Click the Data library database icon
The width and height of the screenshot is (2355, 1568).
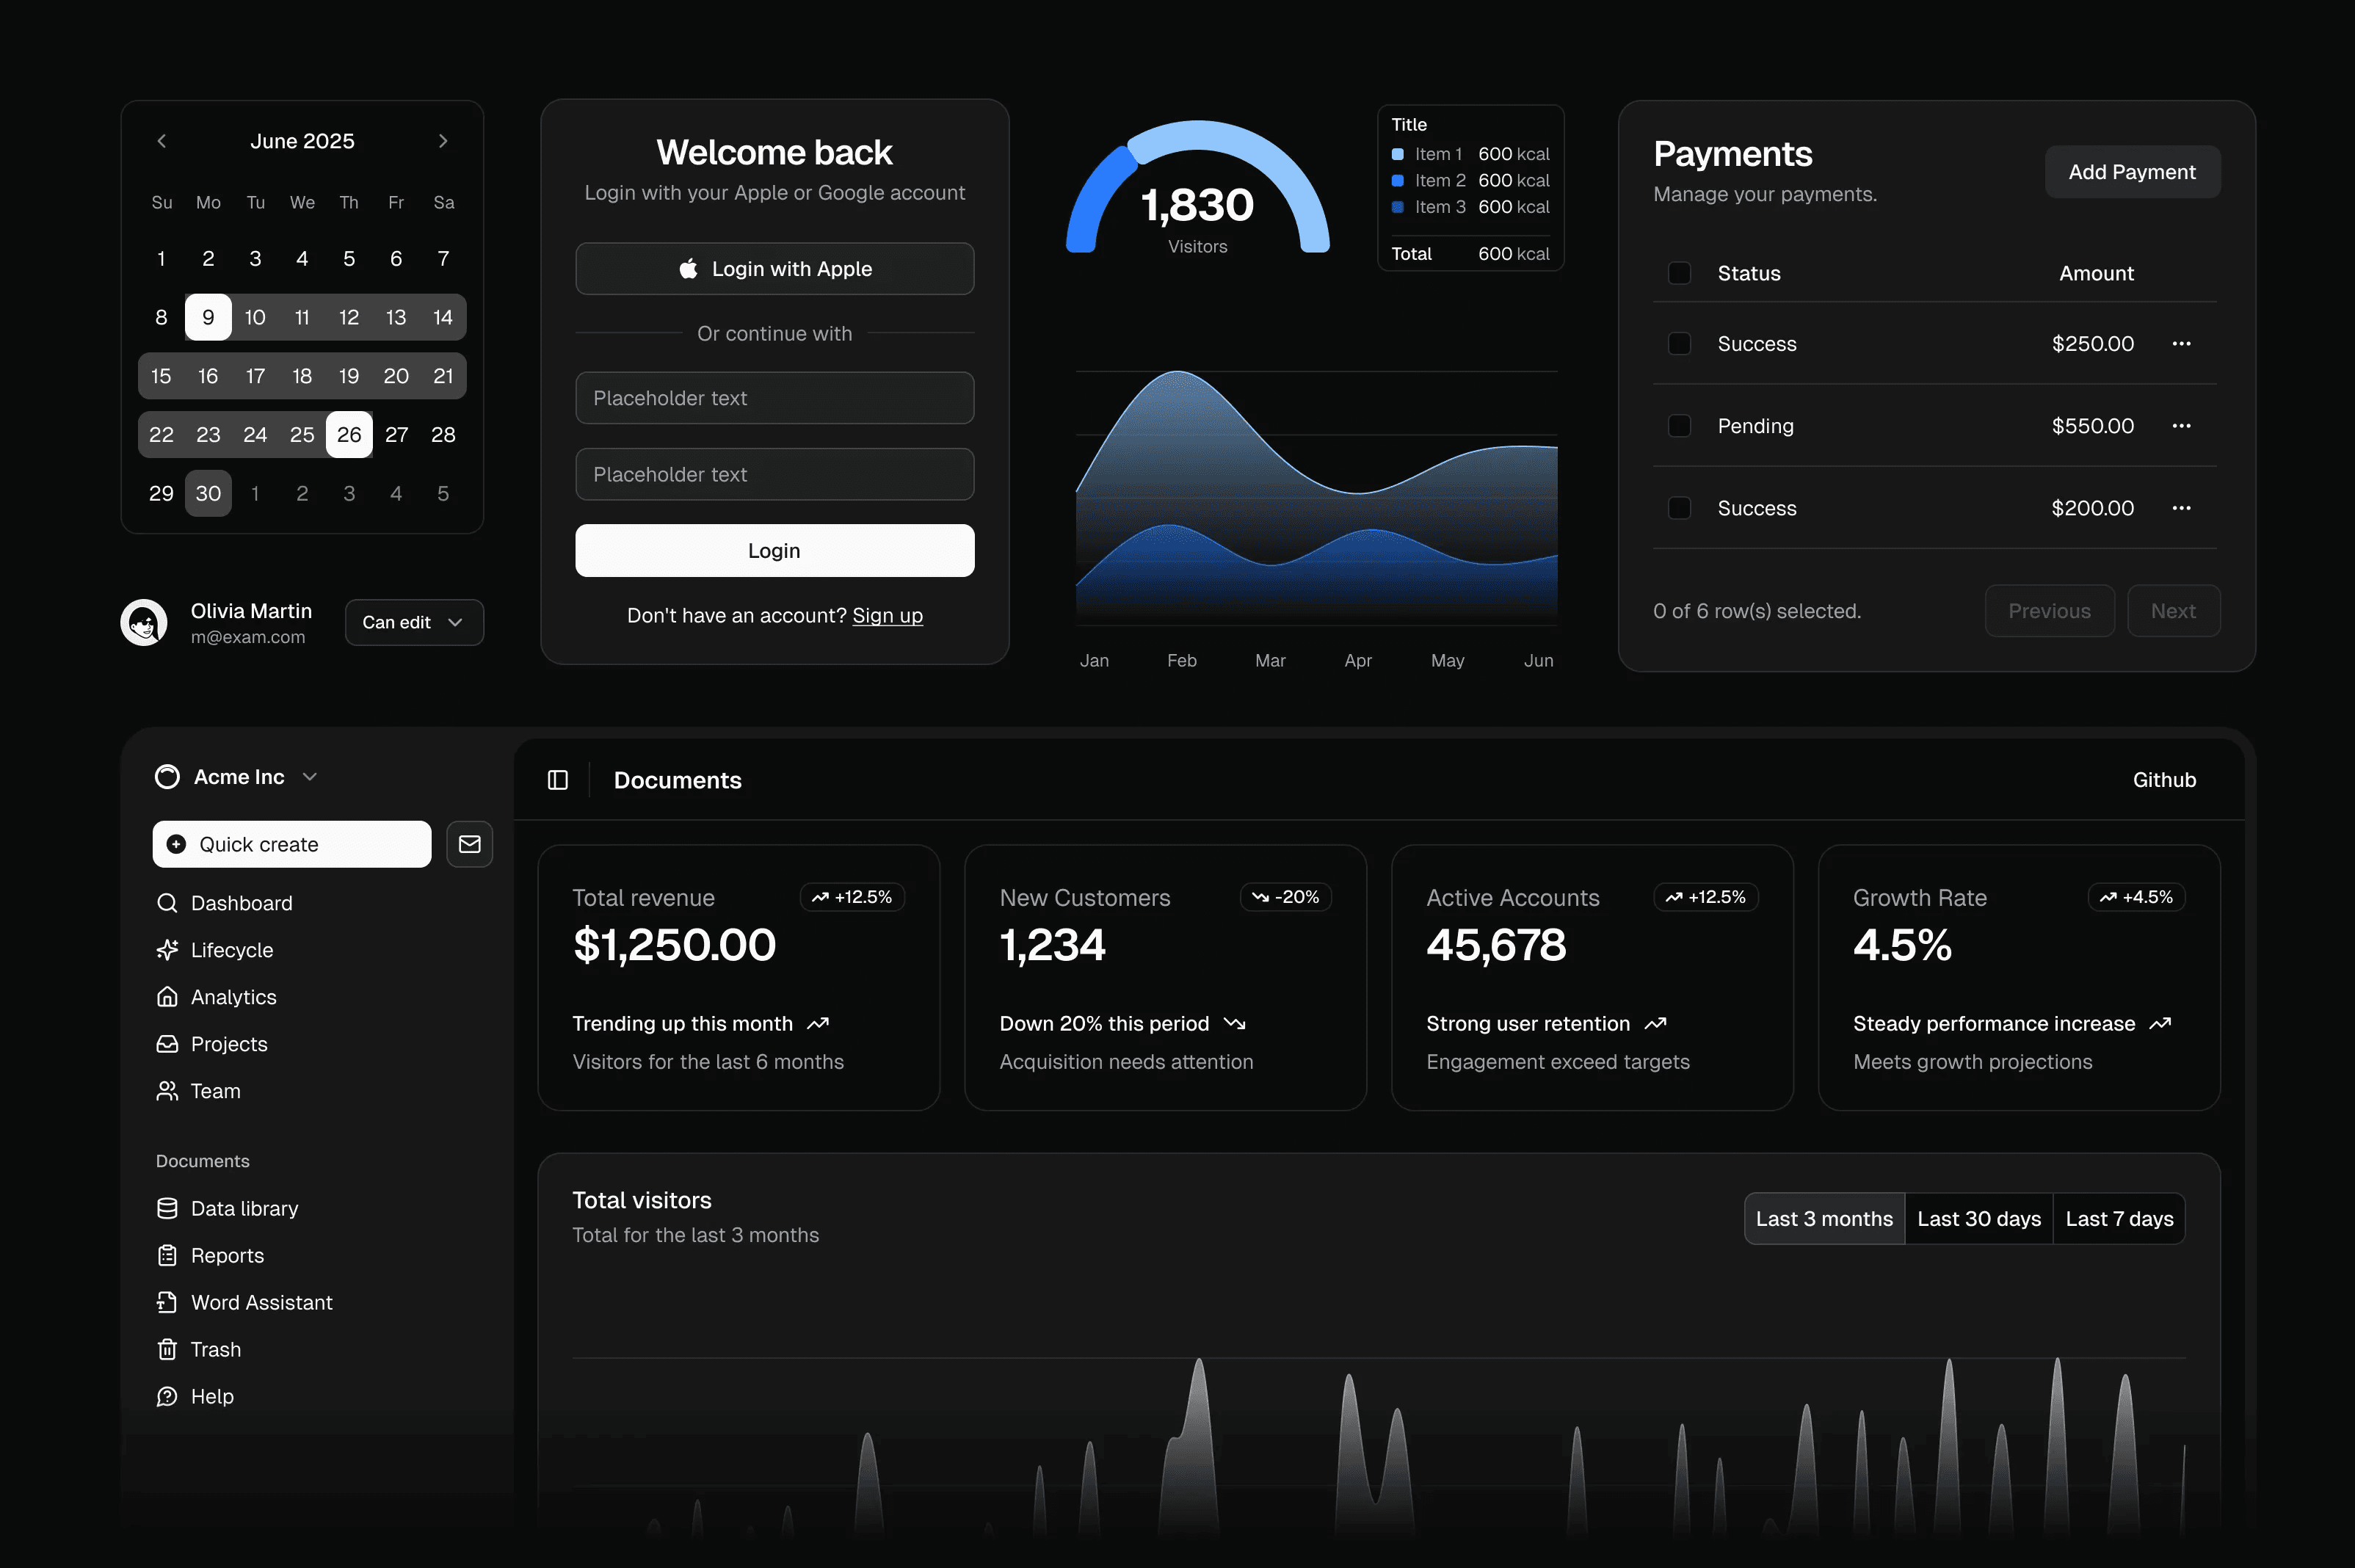(167, 1208)
